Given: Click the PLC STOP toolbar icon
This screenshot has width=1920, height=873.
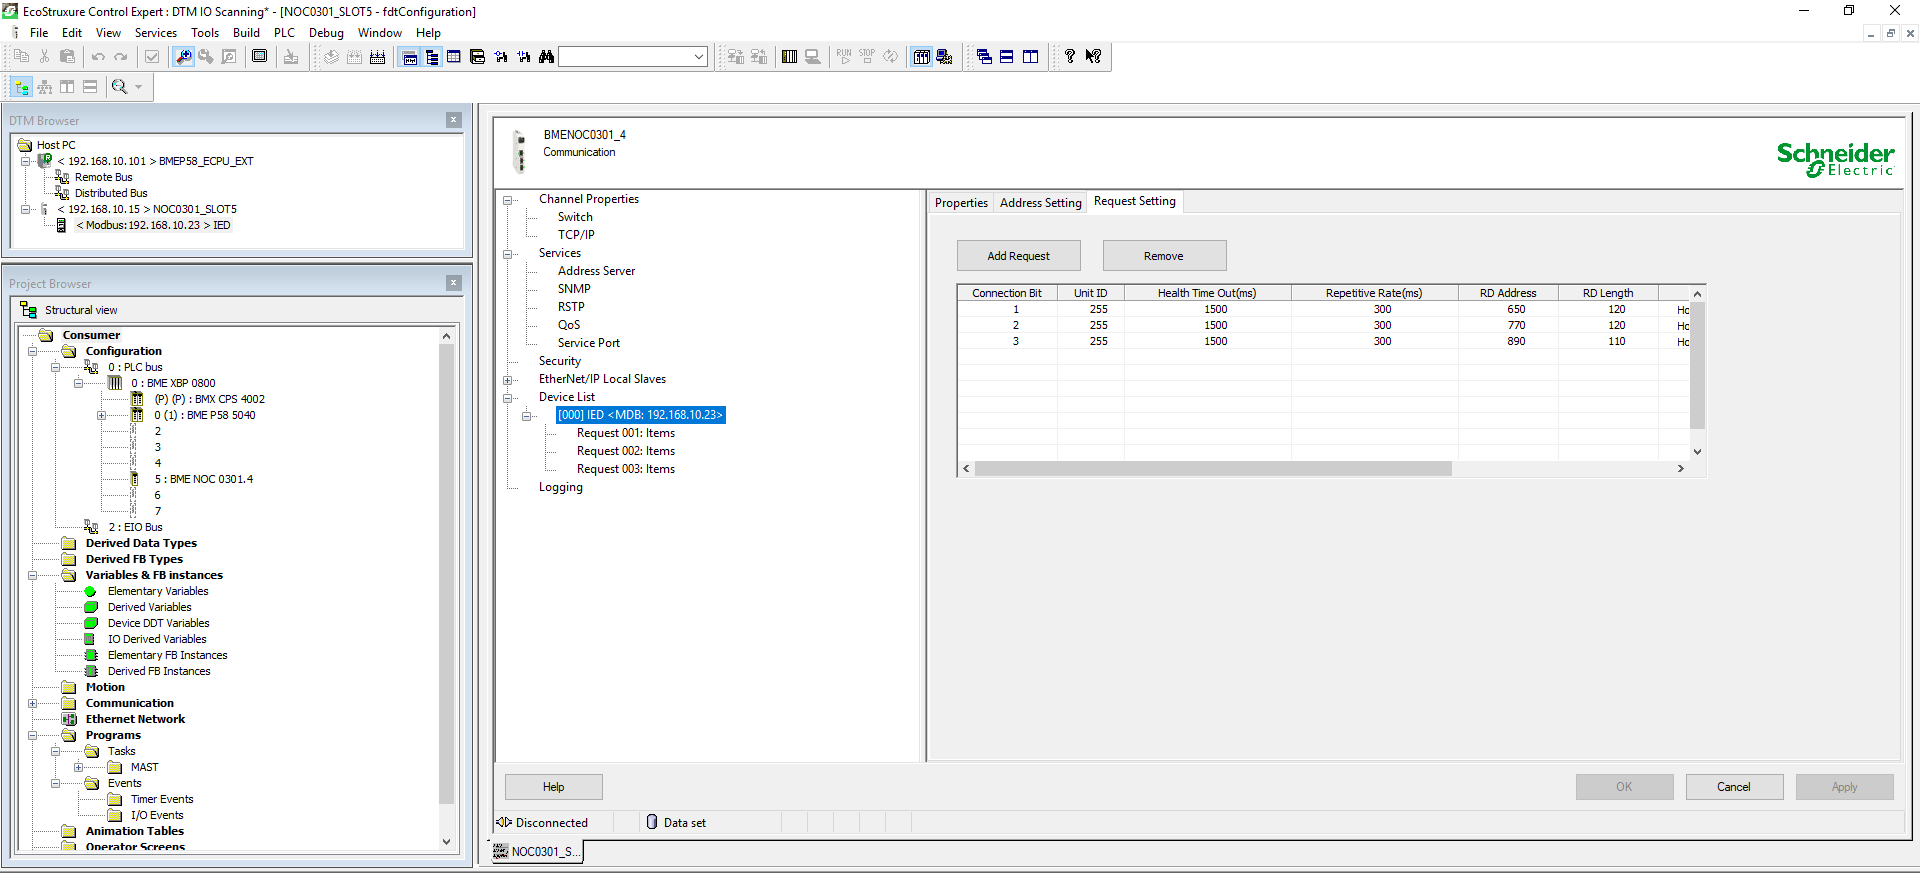Looking at the screenshot, I should (x=867, y=57).
